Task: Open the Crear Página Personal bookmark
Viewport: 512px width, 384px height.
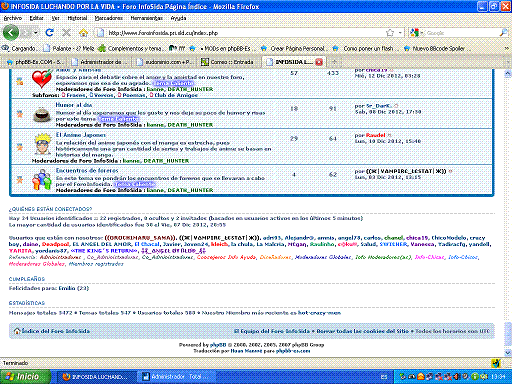Action: 293,49
